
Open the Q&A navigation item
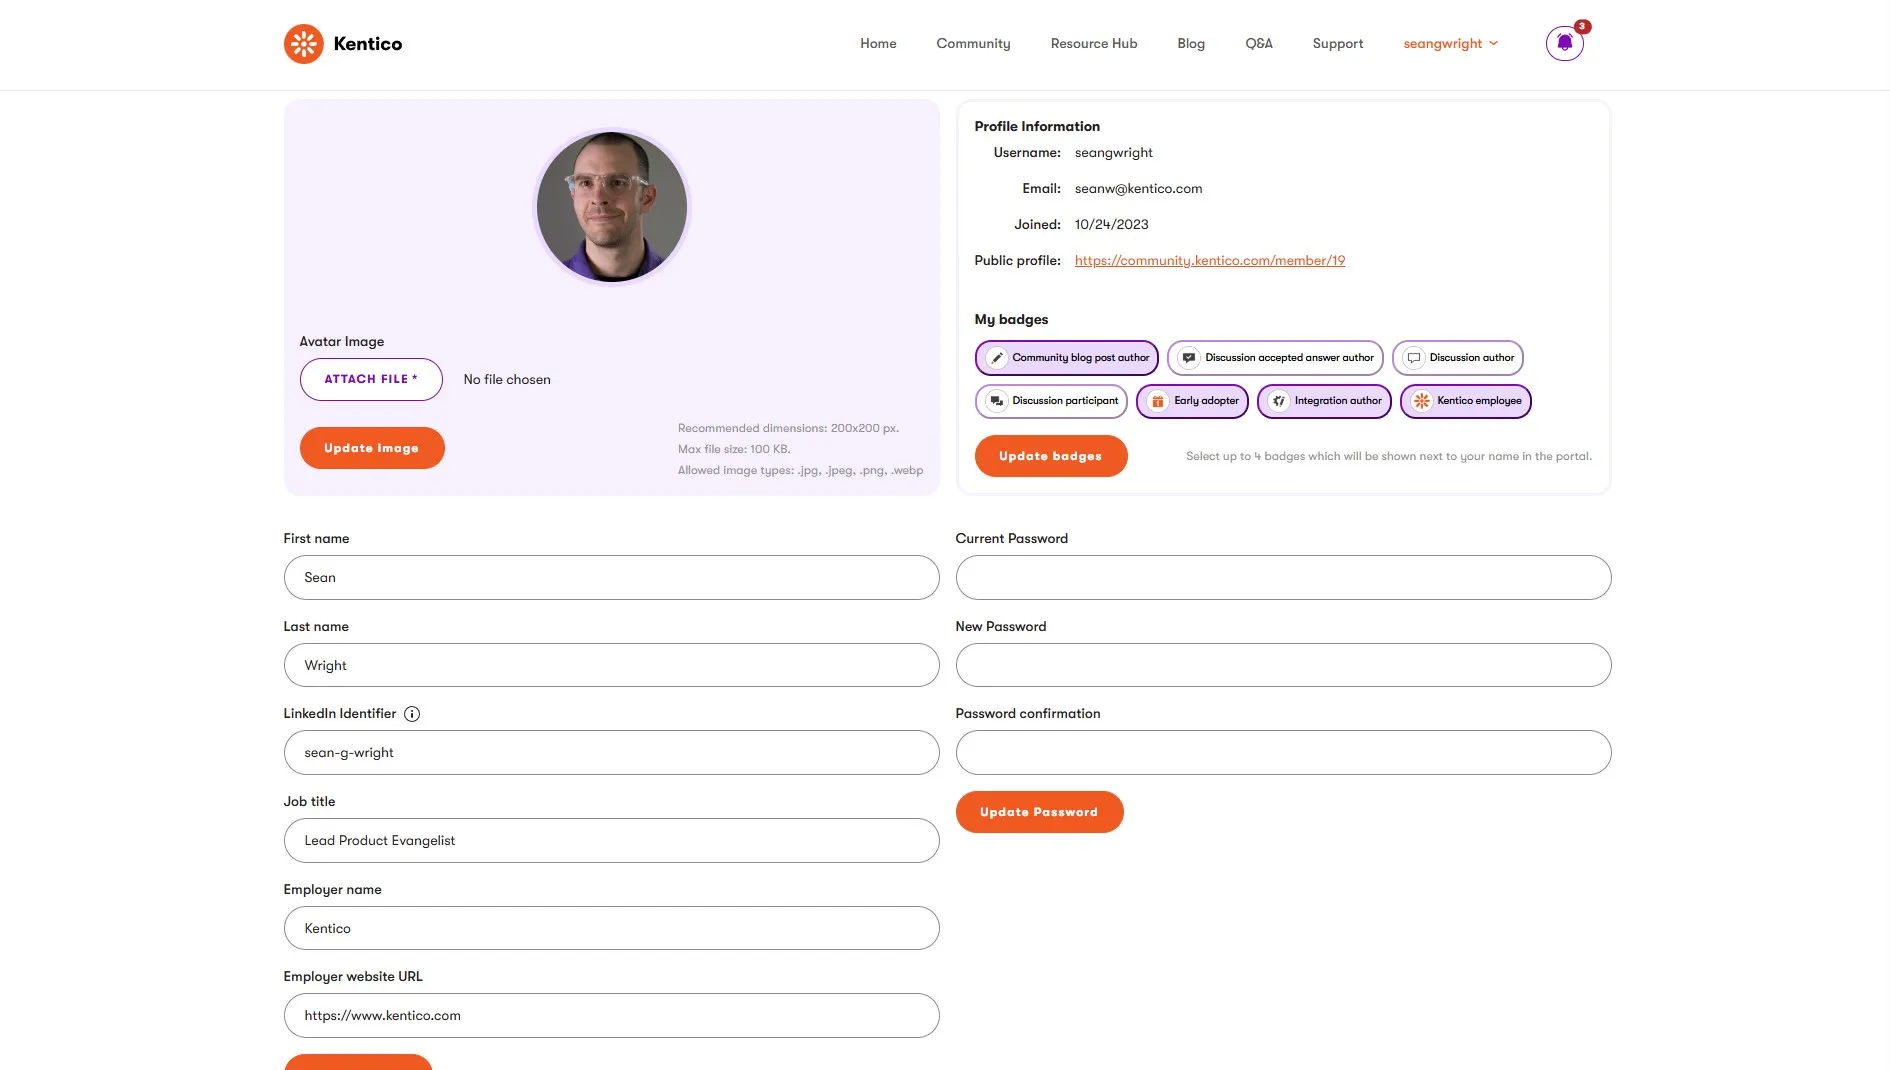[1259, 44]
